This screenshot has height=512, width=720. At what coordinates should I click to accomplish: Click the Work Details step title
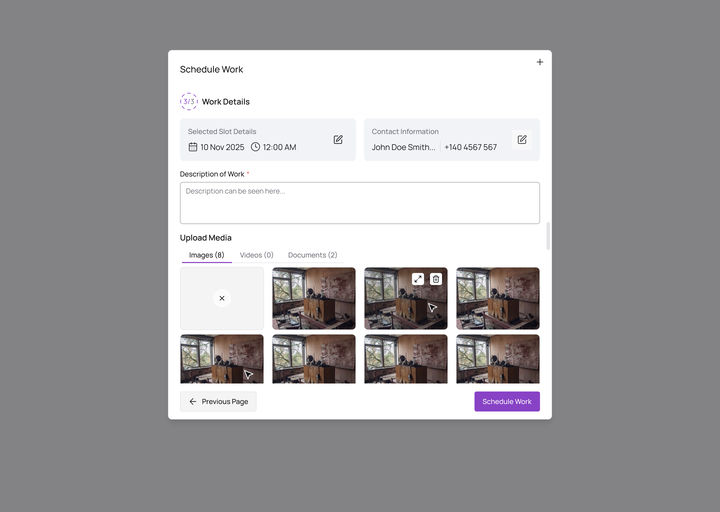tap(226, 101)
